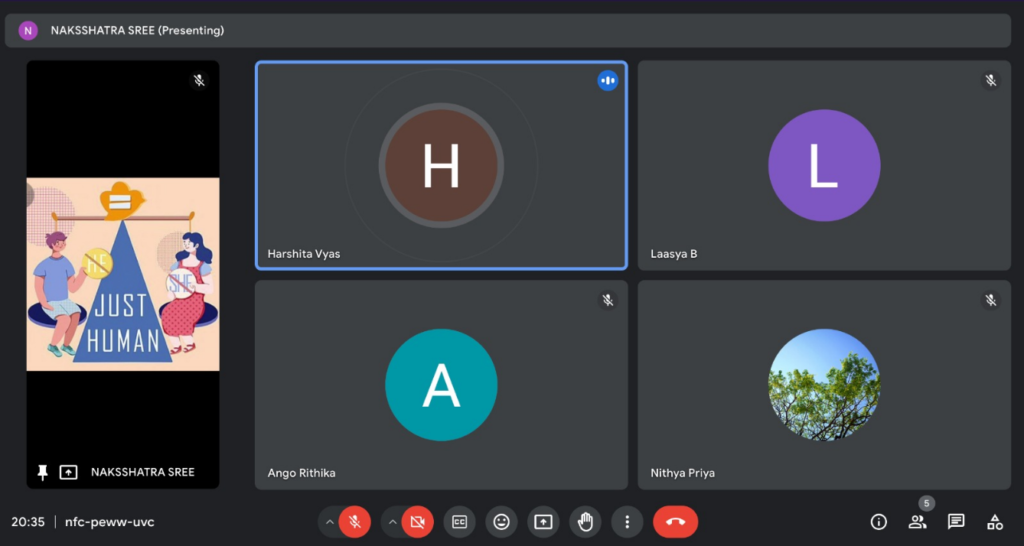Open the emoji reactions picker
Screen dimensions: 1024x546
tap(501, 521)
